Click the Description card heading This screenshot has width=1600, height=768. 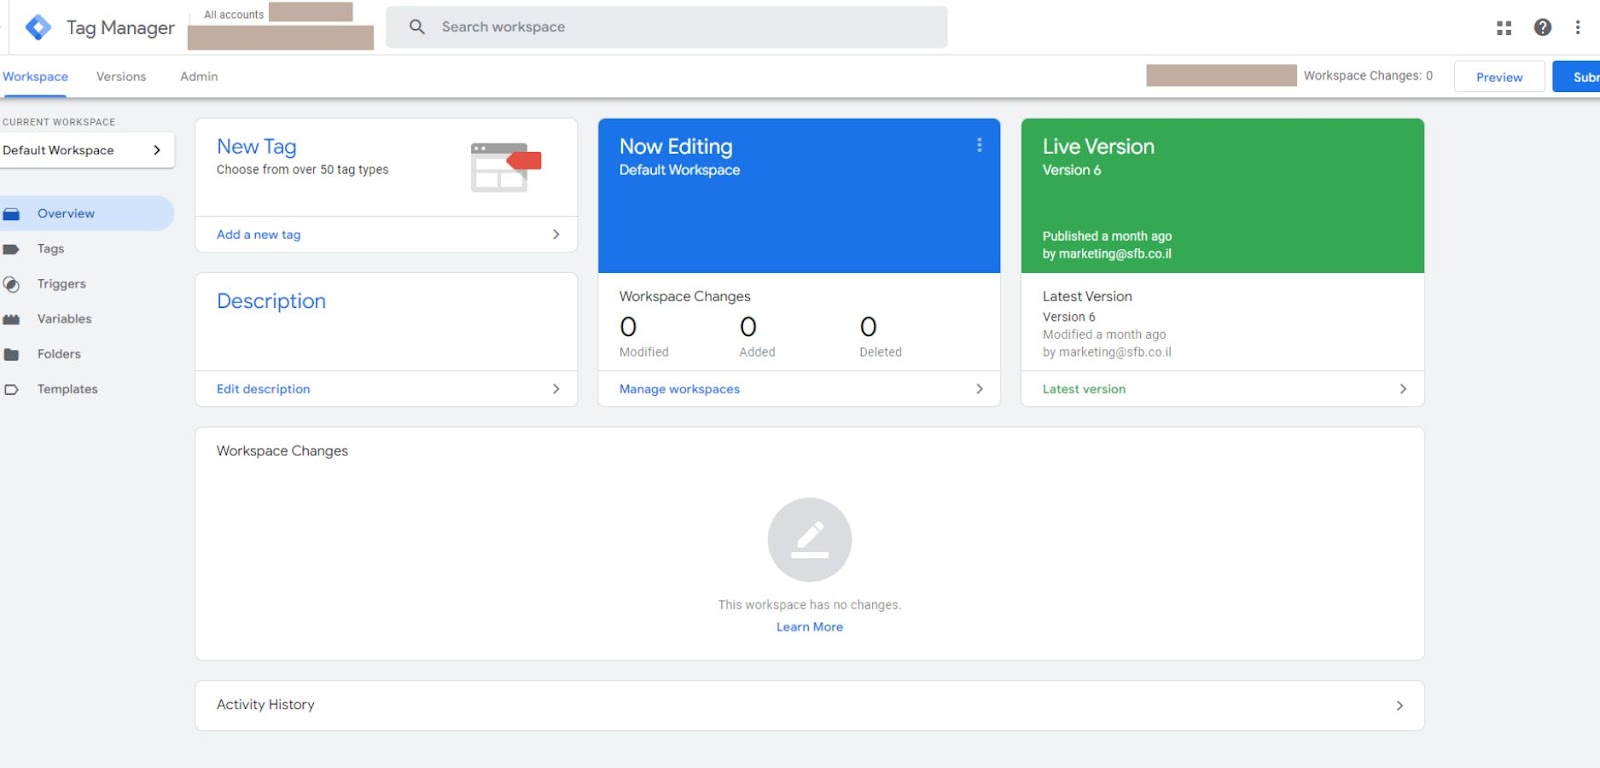point(271,301)
